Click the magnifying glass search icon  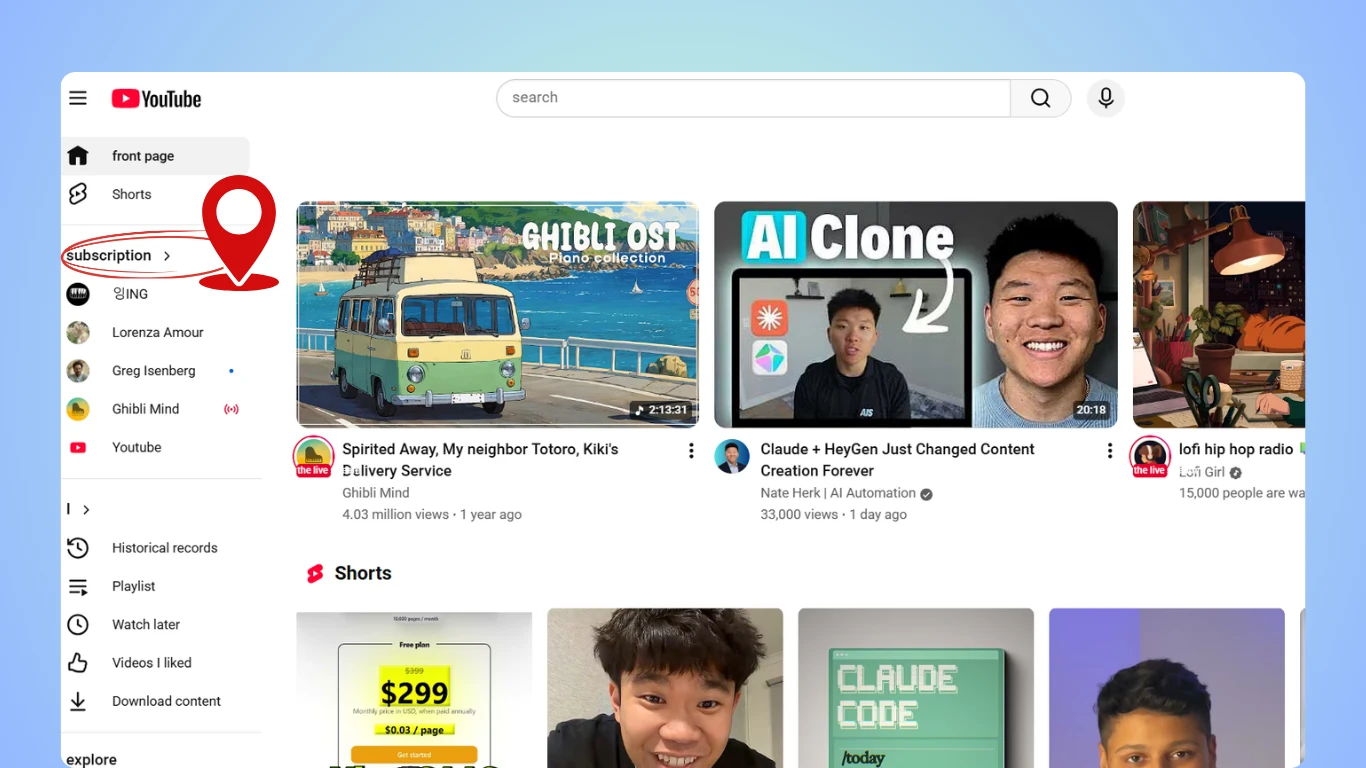(x=1040, y=97)
